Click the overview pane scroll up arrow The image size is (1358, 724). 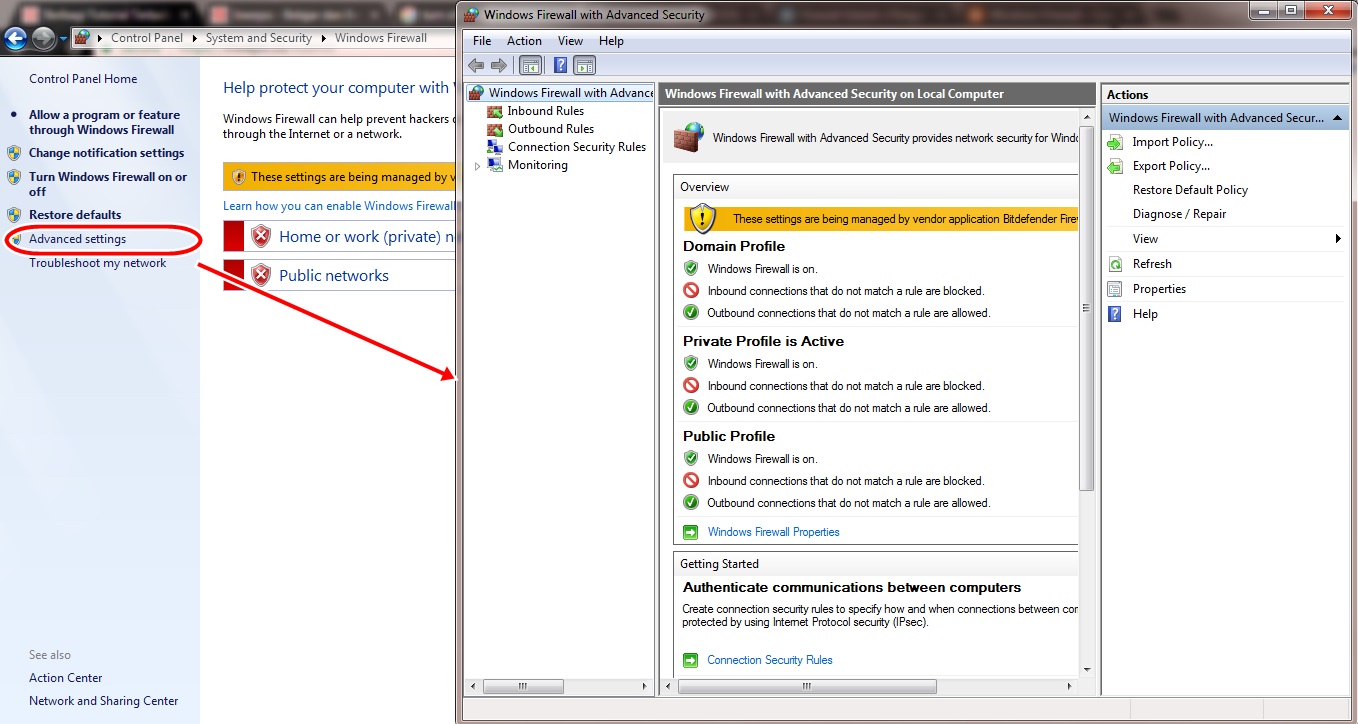pyautogui.click(x=1087, y=117)
